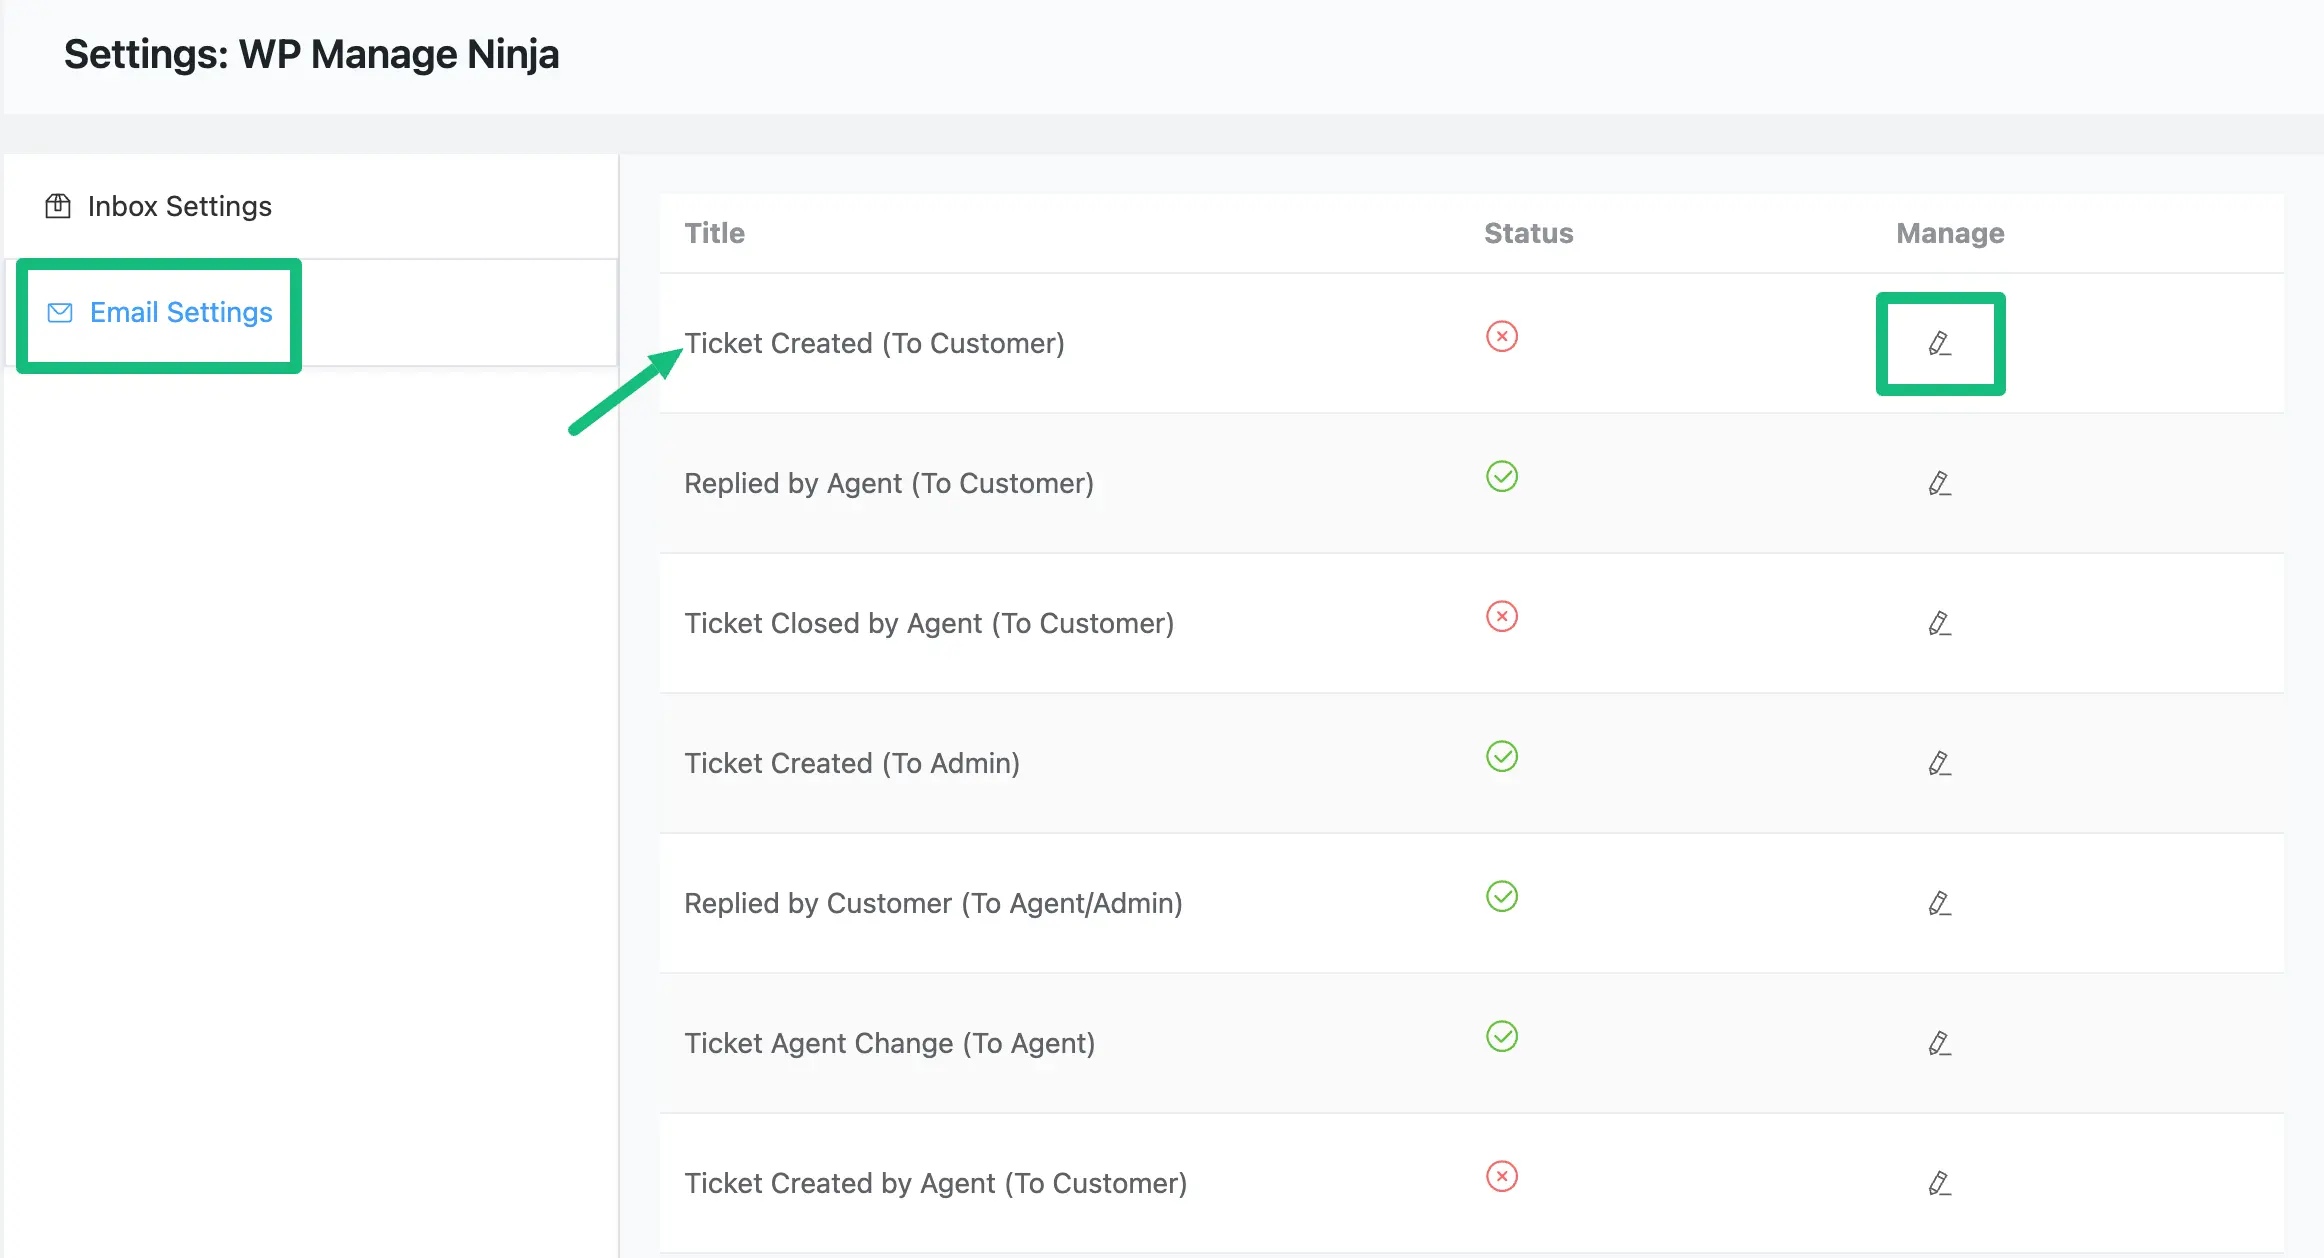Click the "Ticket Created by Agent (To Customer)" title
Screen dimensions: 2324x1258
click(936, 1183)
